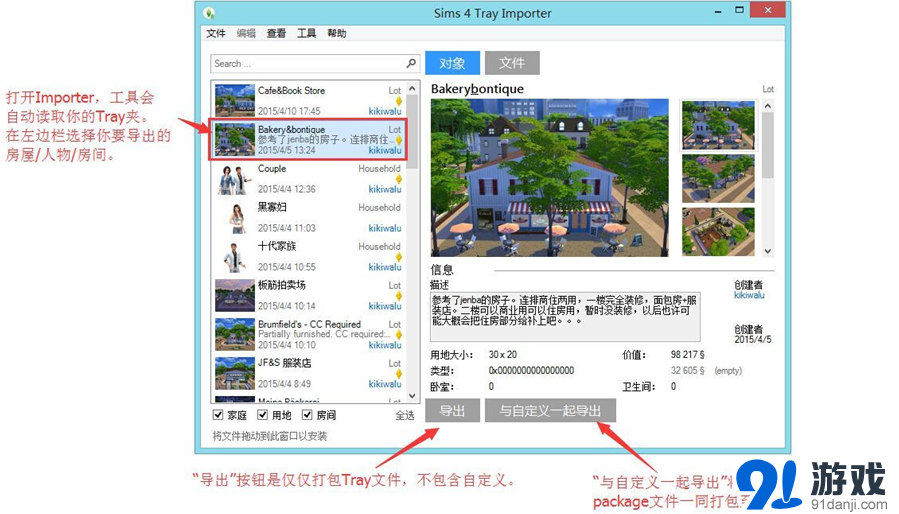Click kikiwalu link on JF&S 服装店 row
This screenshot has height=514, width=899.
pos(385,384)
